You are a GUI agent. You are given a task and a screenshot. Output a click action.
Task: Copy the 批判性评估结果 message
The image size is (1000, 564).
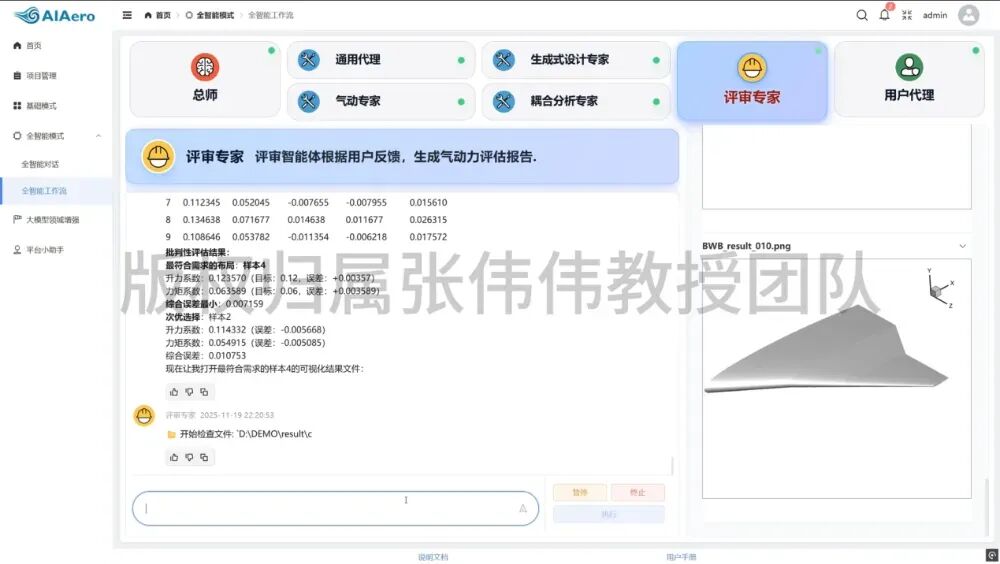[x=204, y=392]
